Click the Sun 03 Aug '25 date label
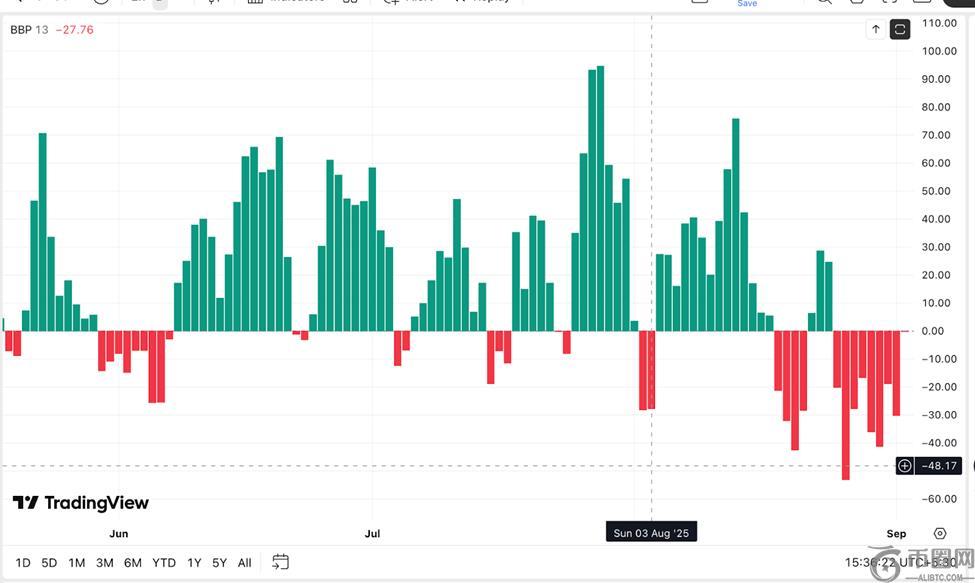This screenshot has height=583, width=975. 651,533
